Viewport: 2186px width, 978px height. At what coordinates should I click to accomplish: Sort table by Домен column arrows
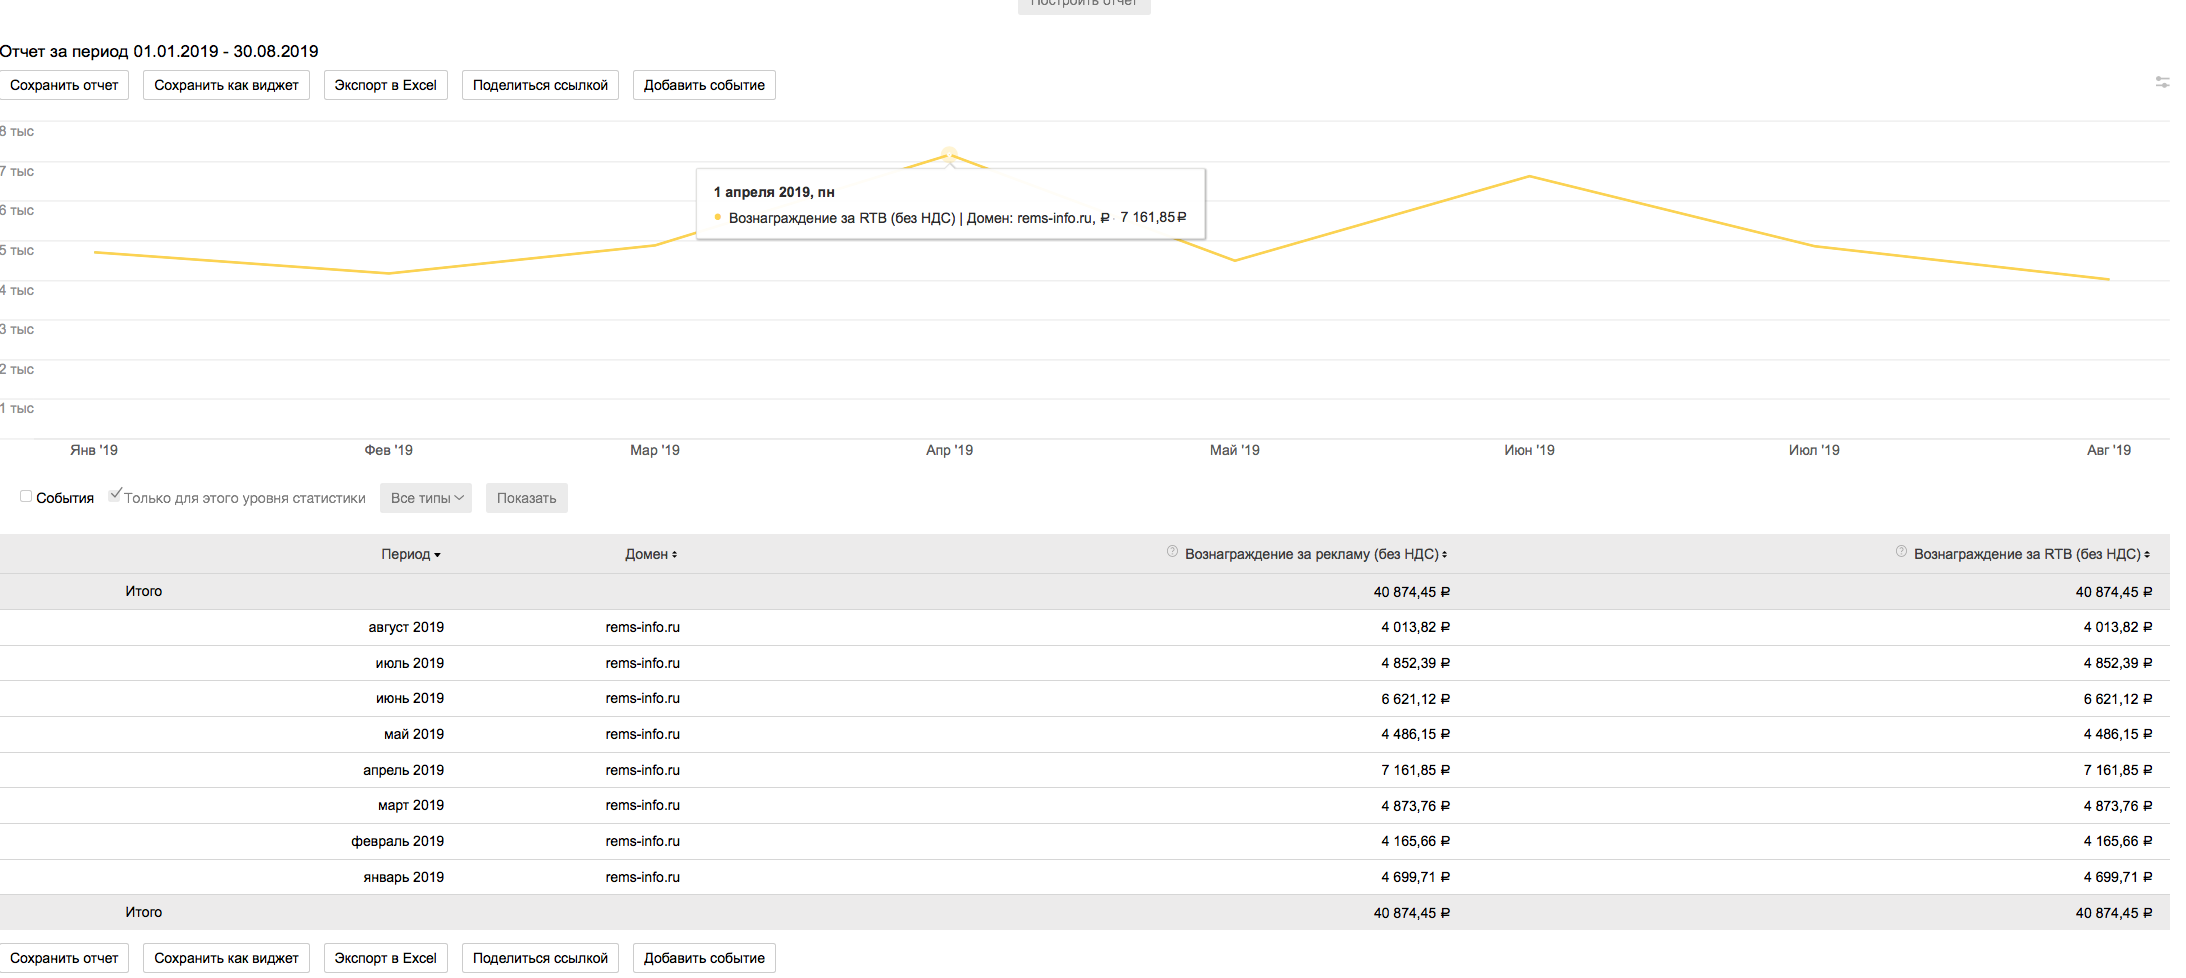[x=675, y=555]
